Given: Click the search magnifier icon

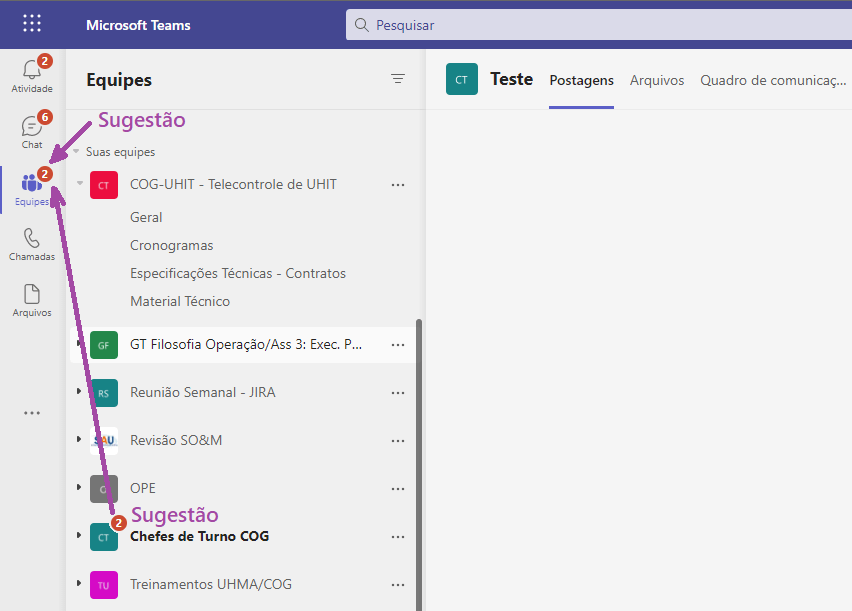Looking at the screenshot, I should [x=361, y=25].
